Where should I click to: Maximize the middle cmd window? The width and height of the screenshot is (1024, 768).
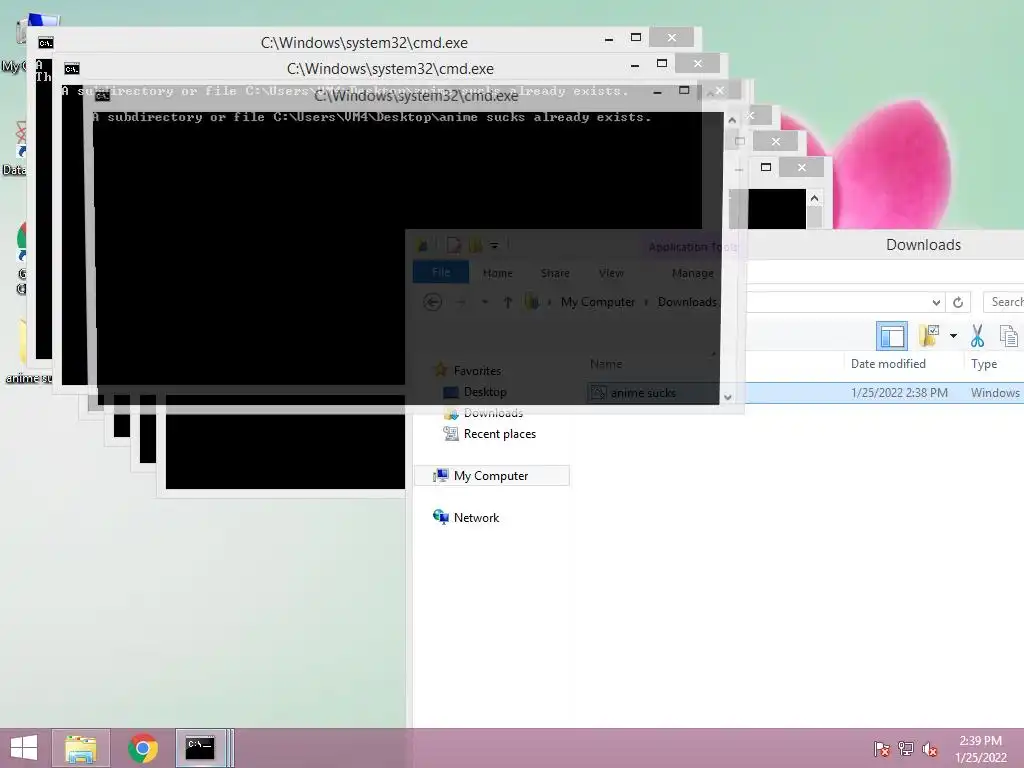point(662,63)
